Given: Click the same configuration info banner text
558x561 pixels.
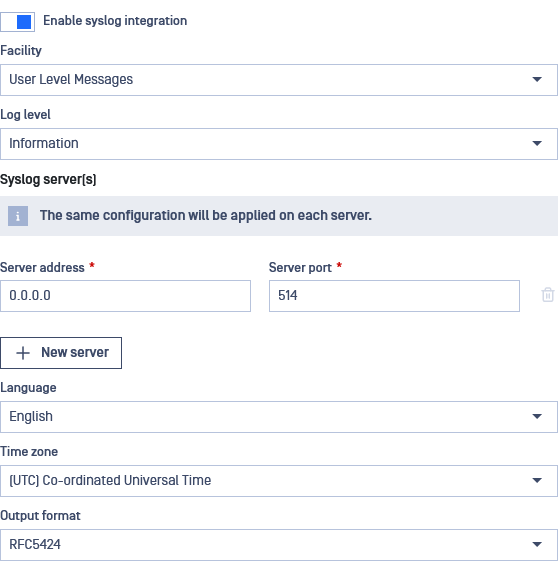Looking at the screenshot, I should (x=206, y=215).
